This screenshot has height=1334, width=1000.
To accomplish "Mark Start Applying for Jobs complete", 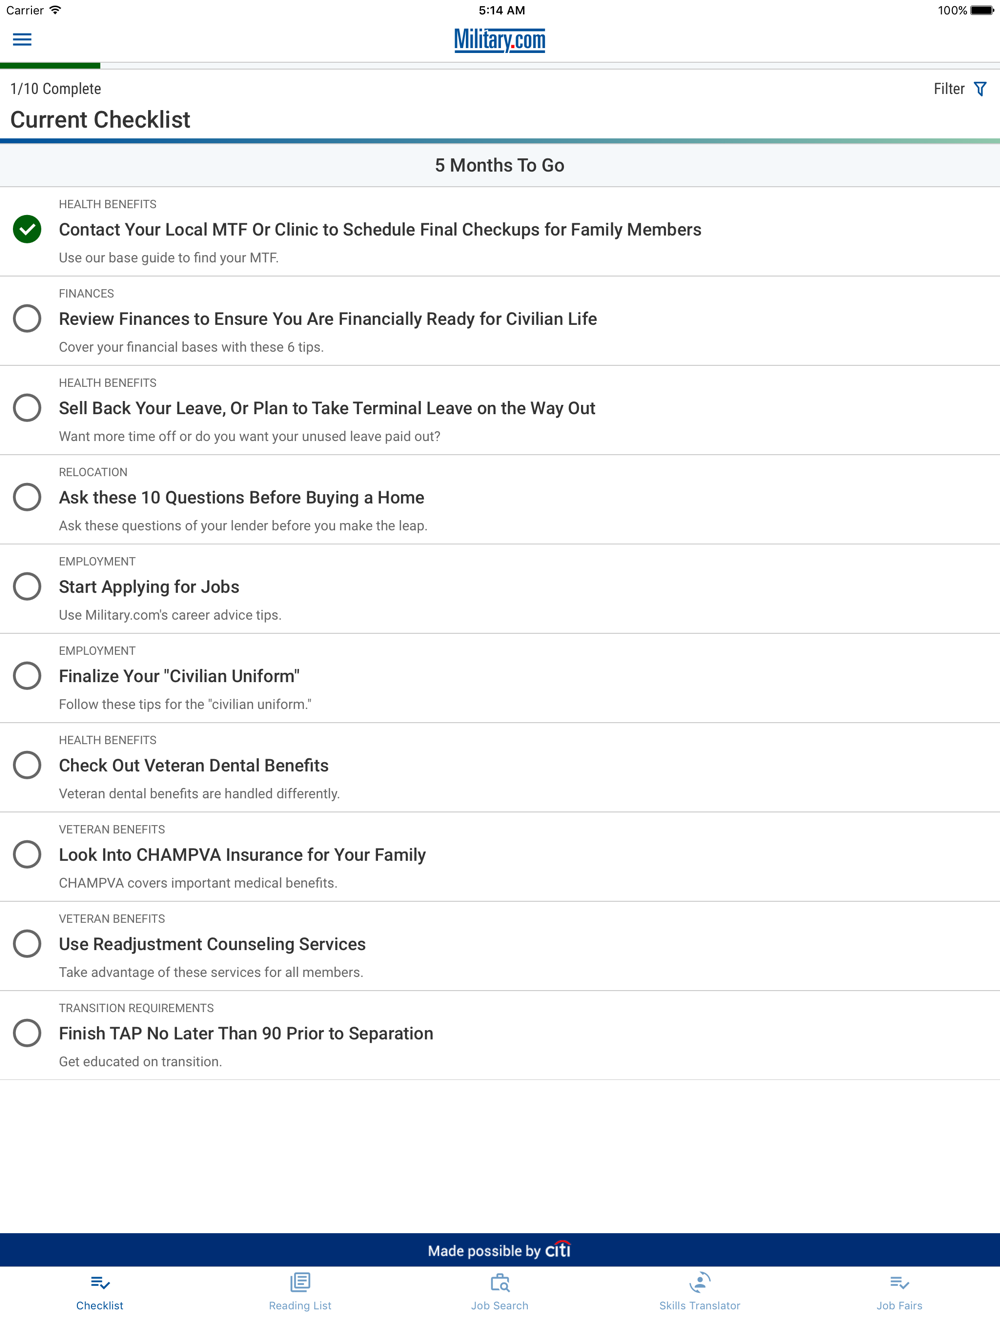I will [x=27, y=586].
